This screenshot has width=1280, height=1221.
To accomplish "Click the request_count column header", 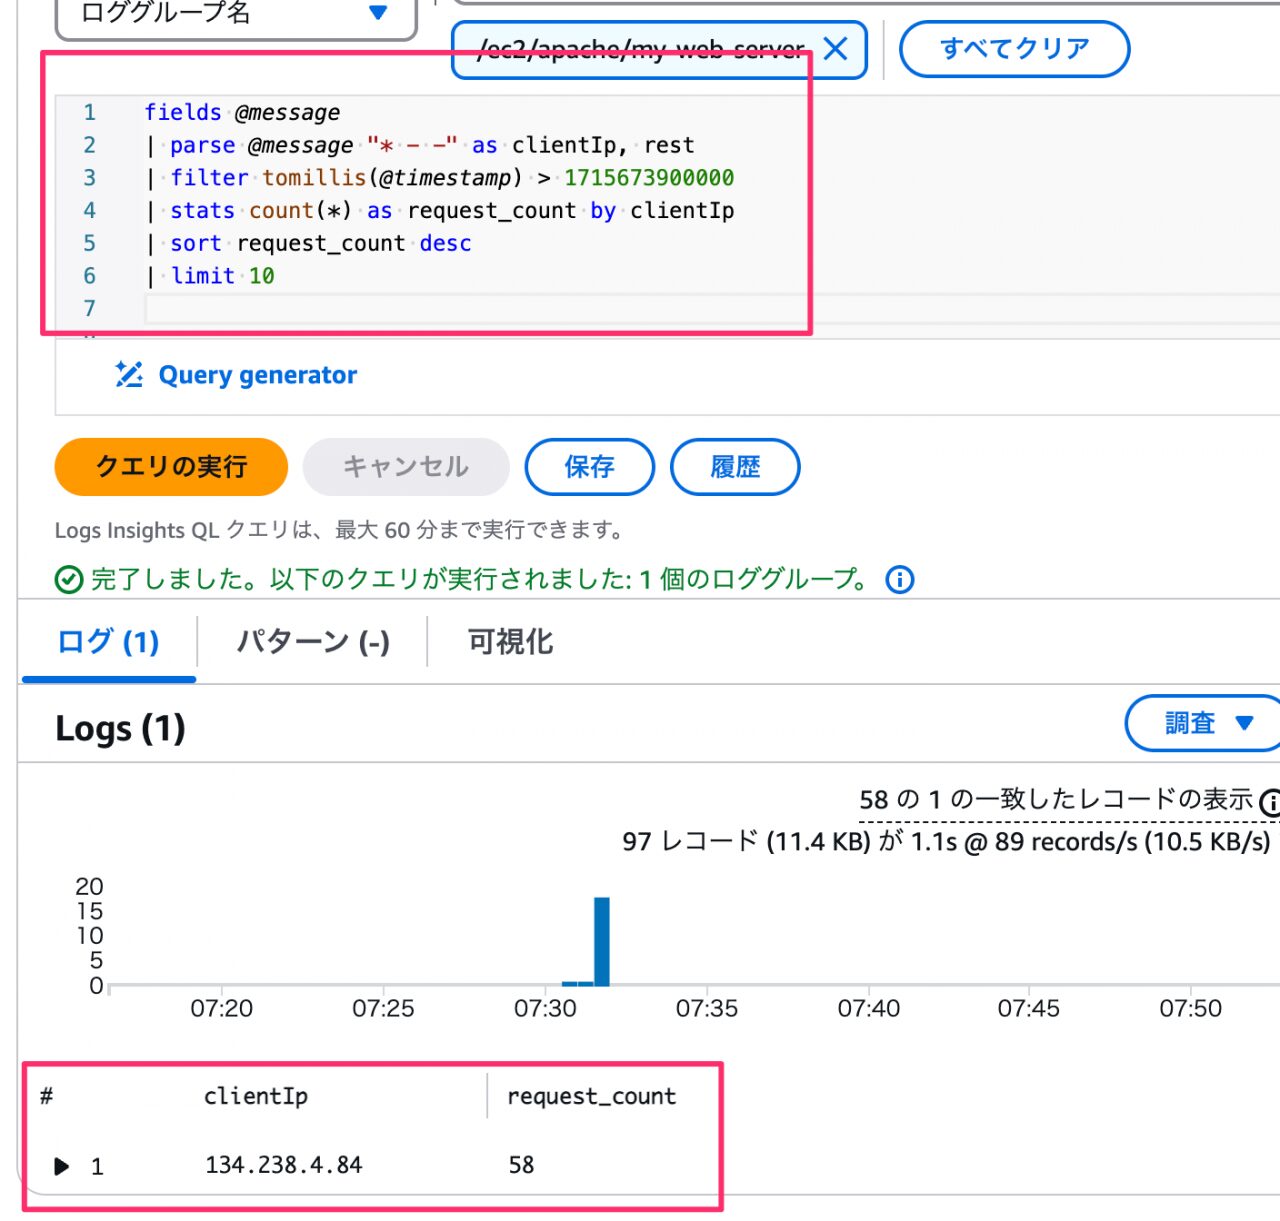I will pos(592,1096).
